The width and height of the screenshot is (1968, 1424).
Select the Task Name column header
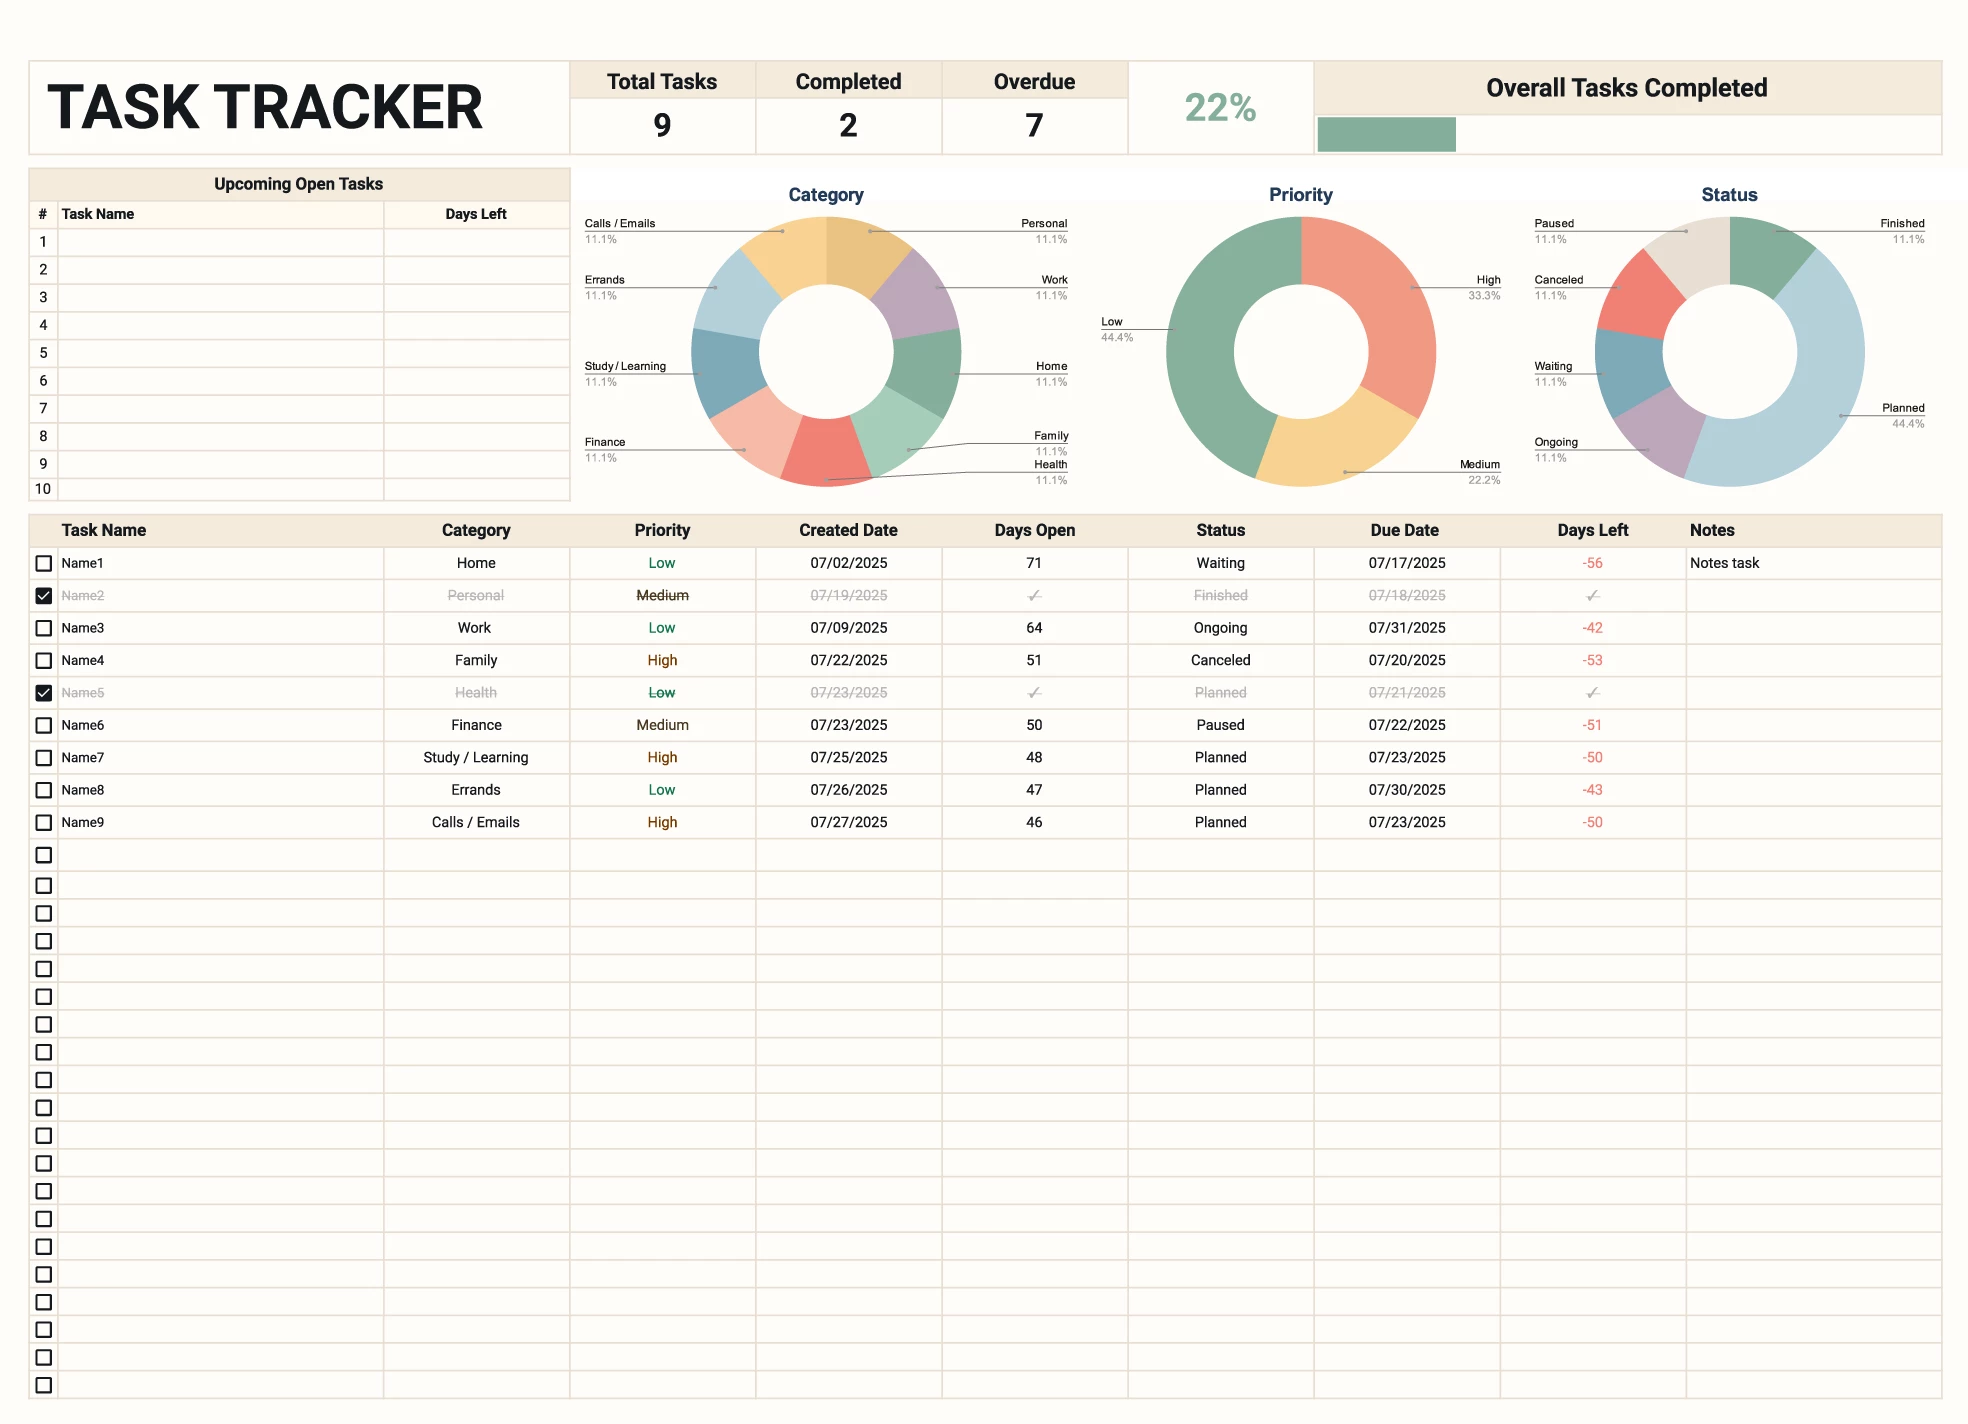tap(104, 530)
